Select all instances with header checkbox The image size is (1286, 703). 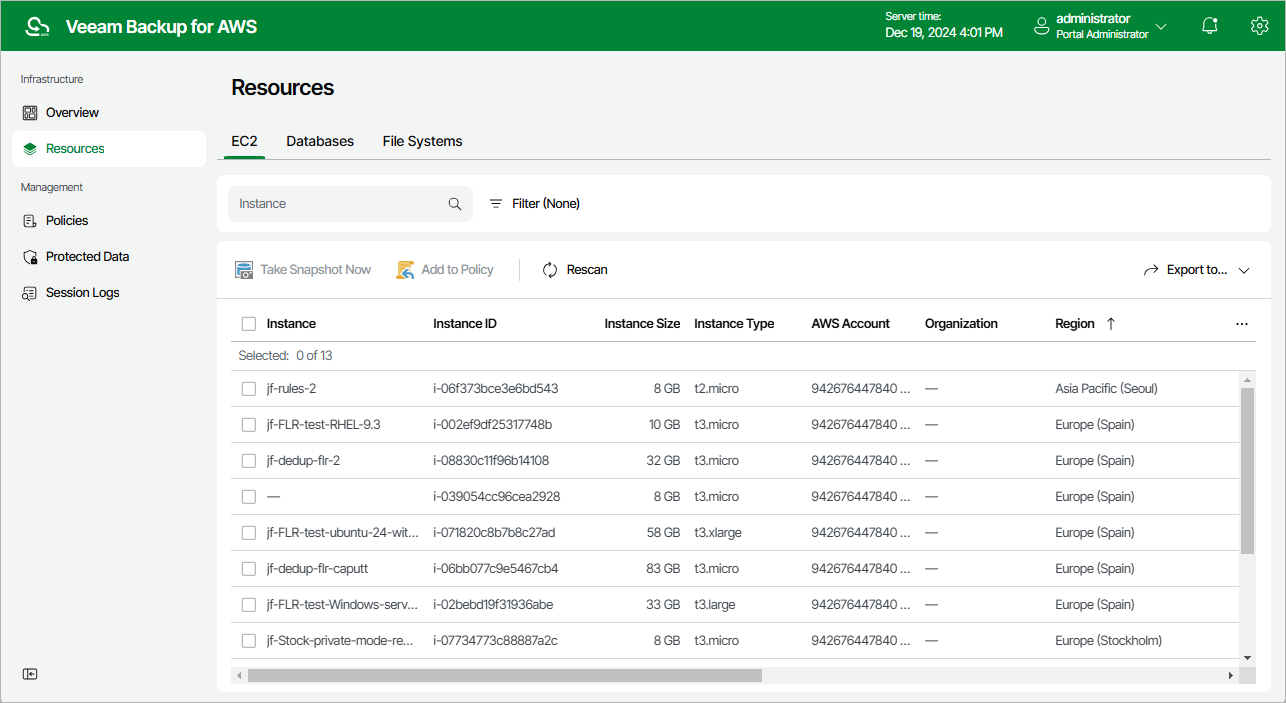click(x=249, y=324)
